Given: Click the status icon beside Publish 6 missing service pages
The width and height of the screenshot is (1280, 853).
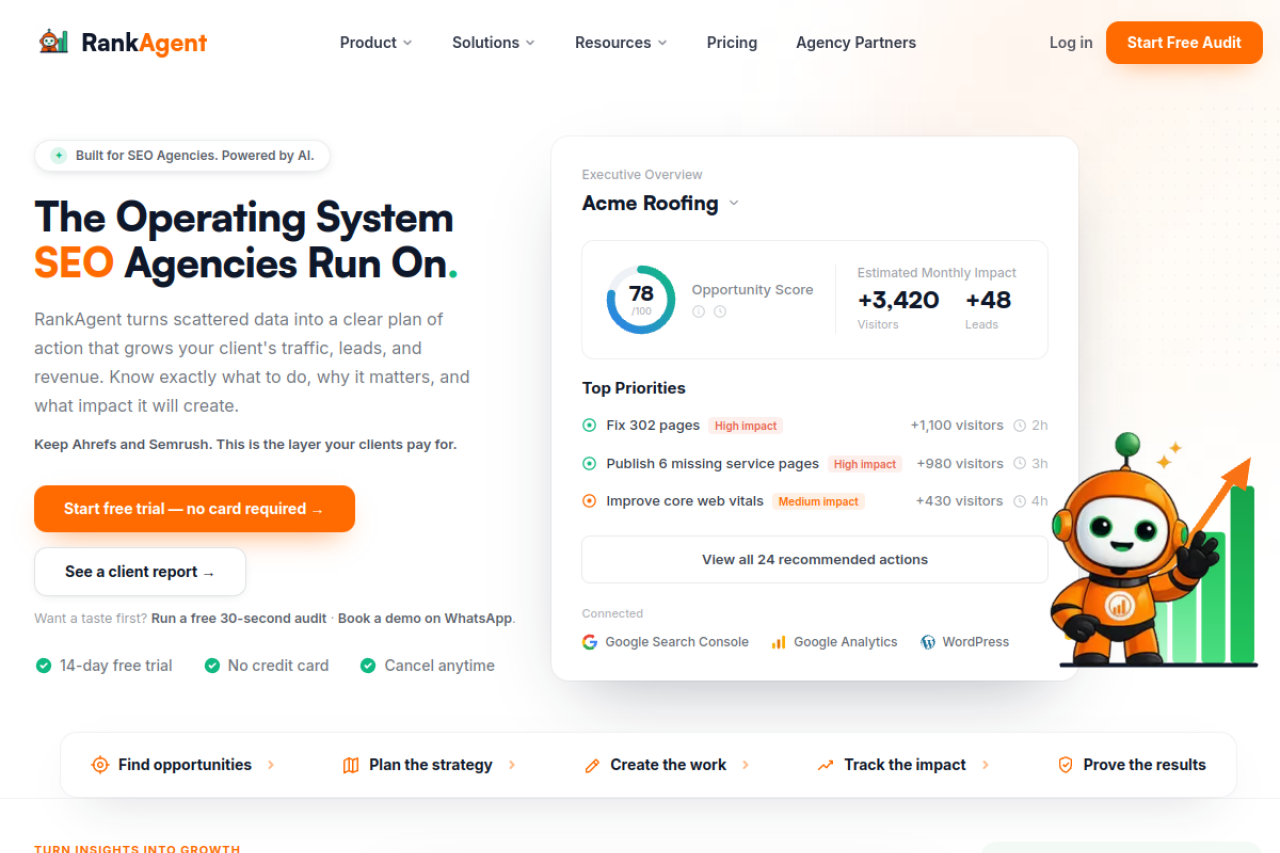Looking at the screenshot, I should coord(589,464).
